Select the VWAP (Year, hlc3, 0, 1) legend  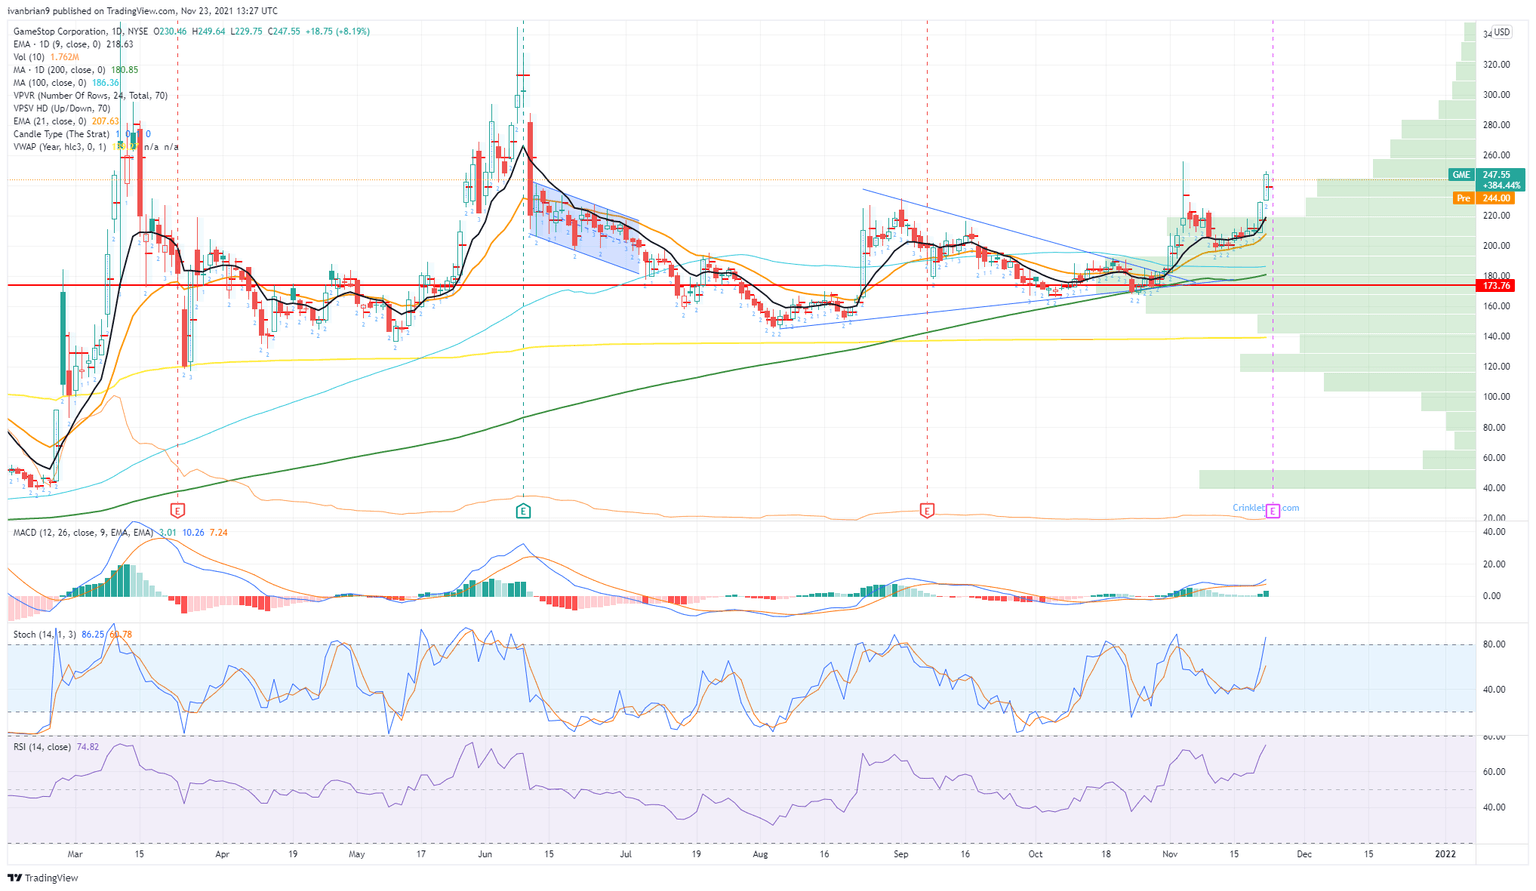tap(96, 147)
